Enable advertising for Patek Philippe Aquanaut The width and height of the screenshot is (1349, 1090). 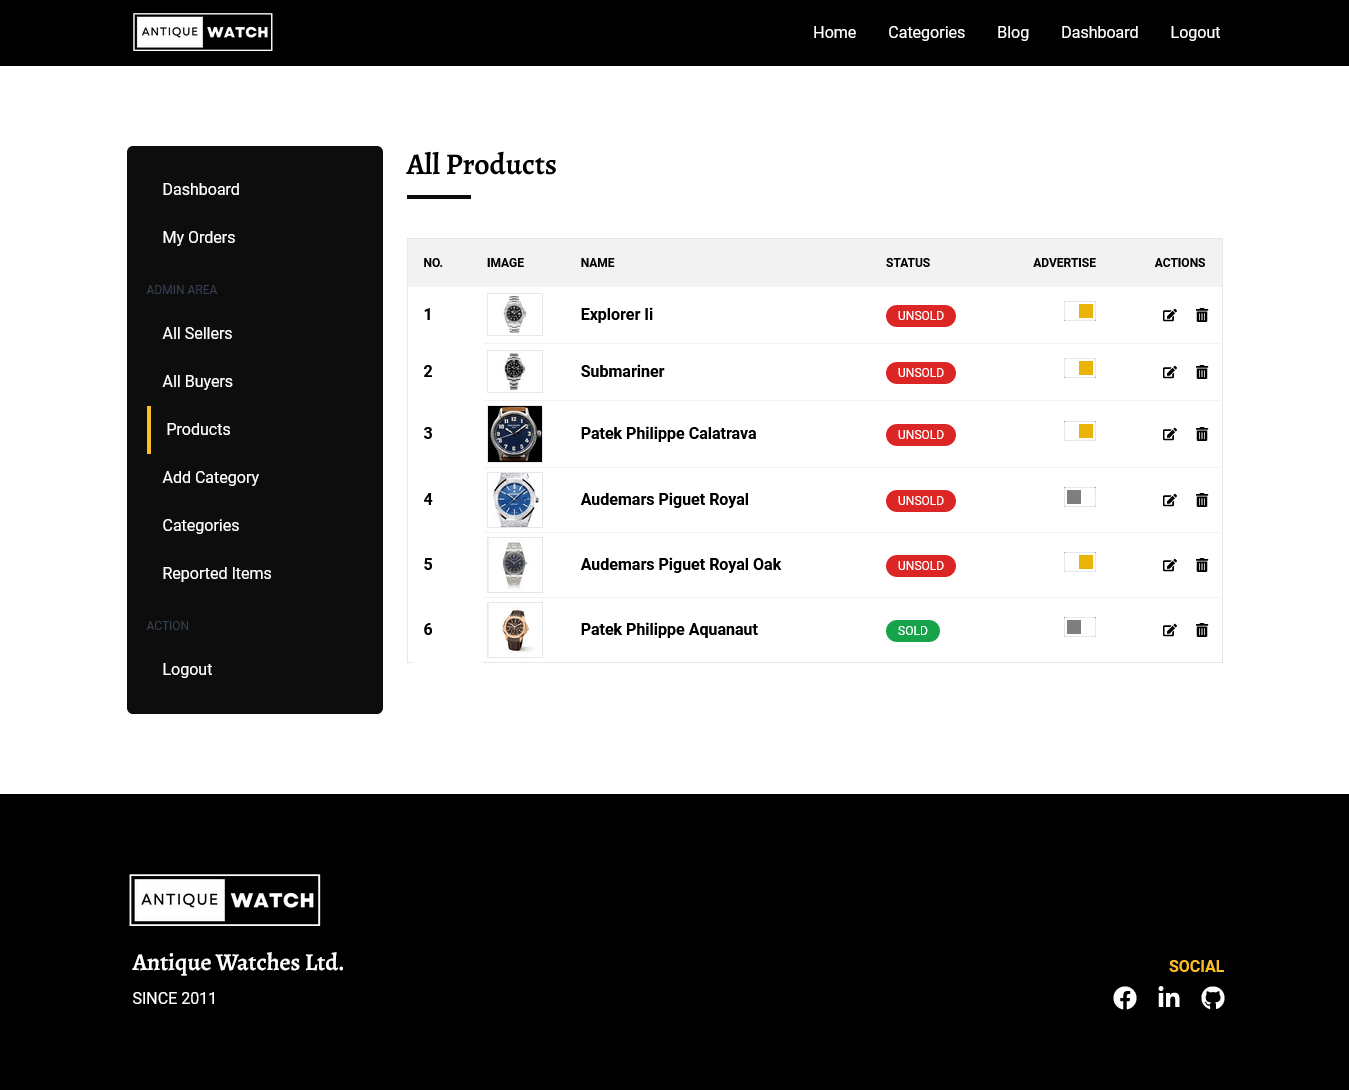1080,627
